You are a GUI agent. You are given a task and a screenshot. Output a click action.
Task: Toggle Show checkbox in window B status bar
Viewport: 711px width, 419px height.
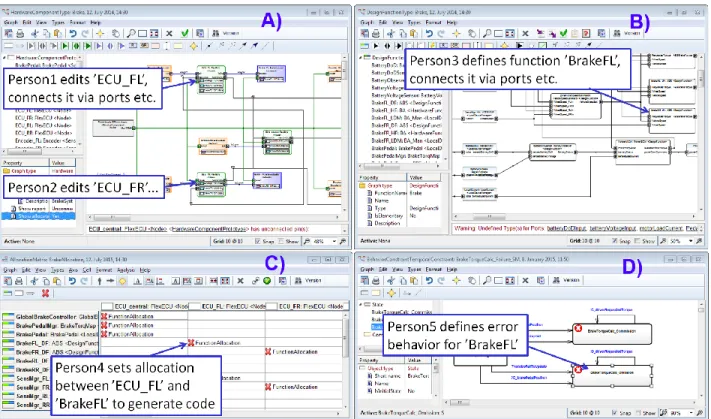638,241
